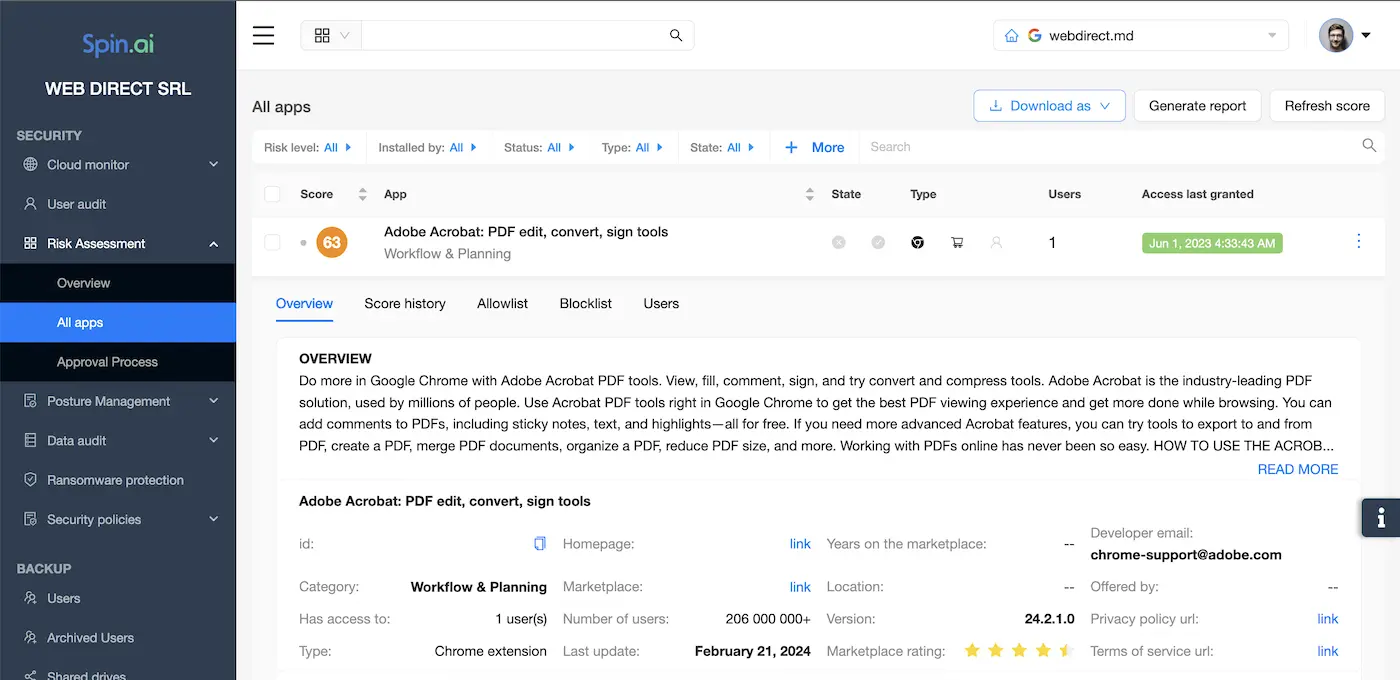Open the Blocklist tab
The width and height of the screenshot is (1400, 680).
coord(585,303)
